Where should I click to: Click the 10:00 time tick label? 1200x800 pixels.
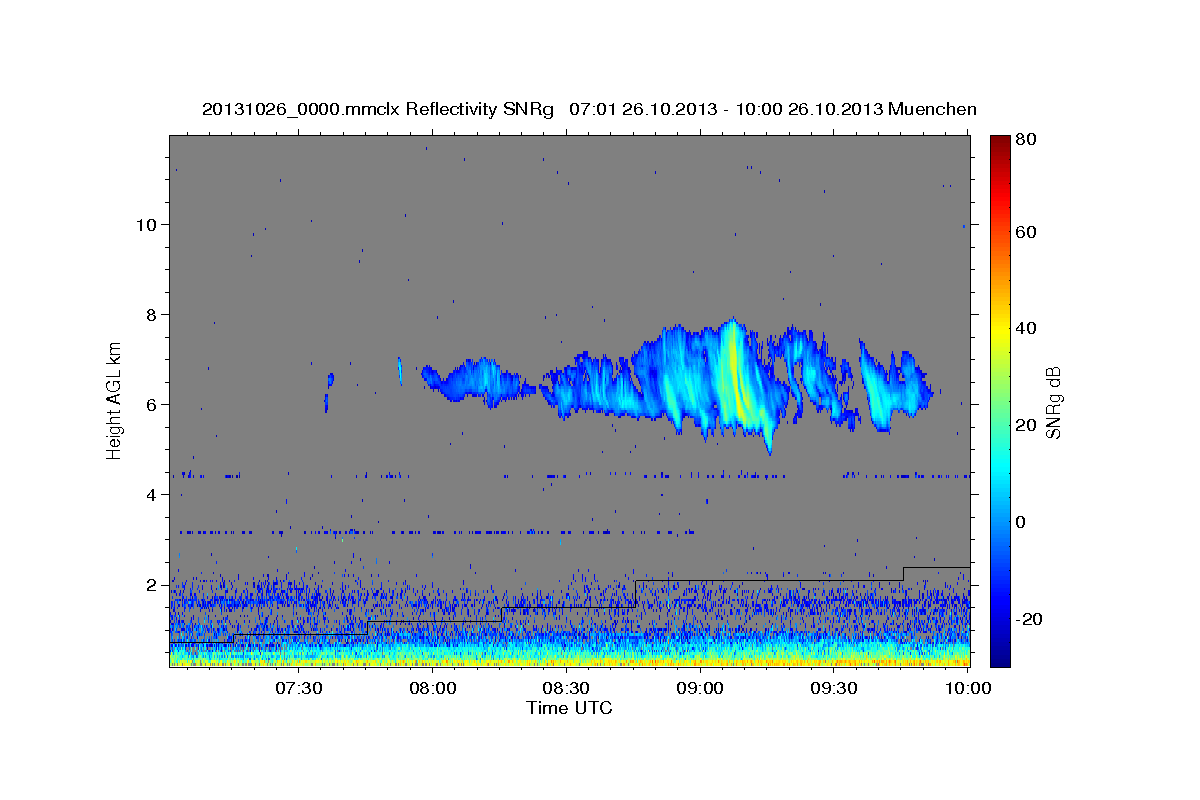click(x=967, y=688)
